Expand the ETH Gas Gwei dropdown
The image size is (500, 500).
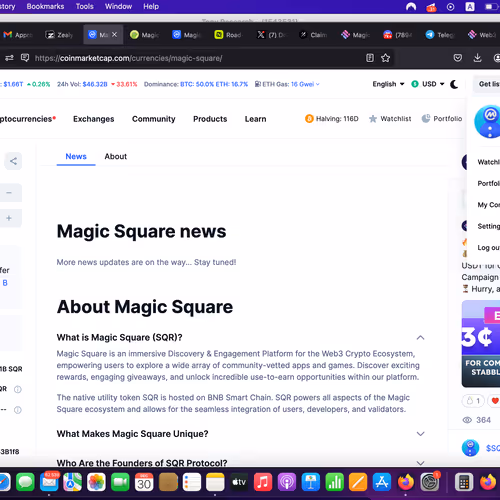click(x=287, y=84)
